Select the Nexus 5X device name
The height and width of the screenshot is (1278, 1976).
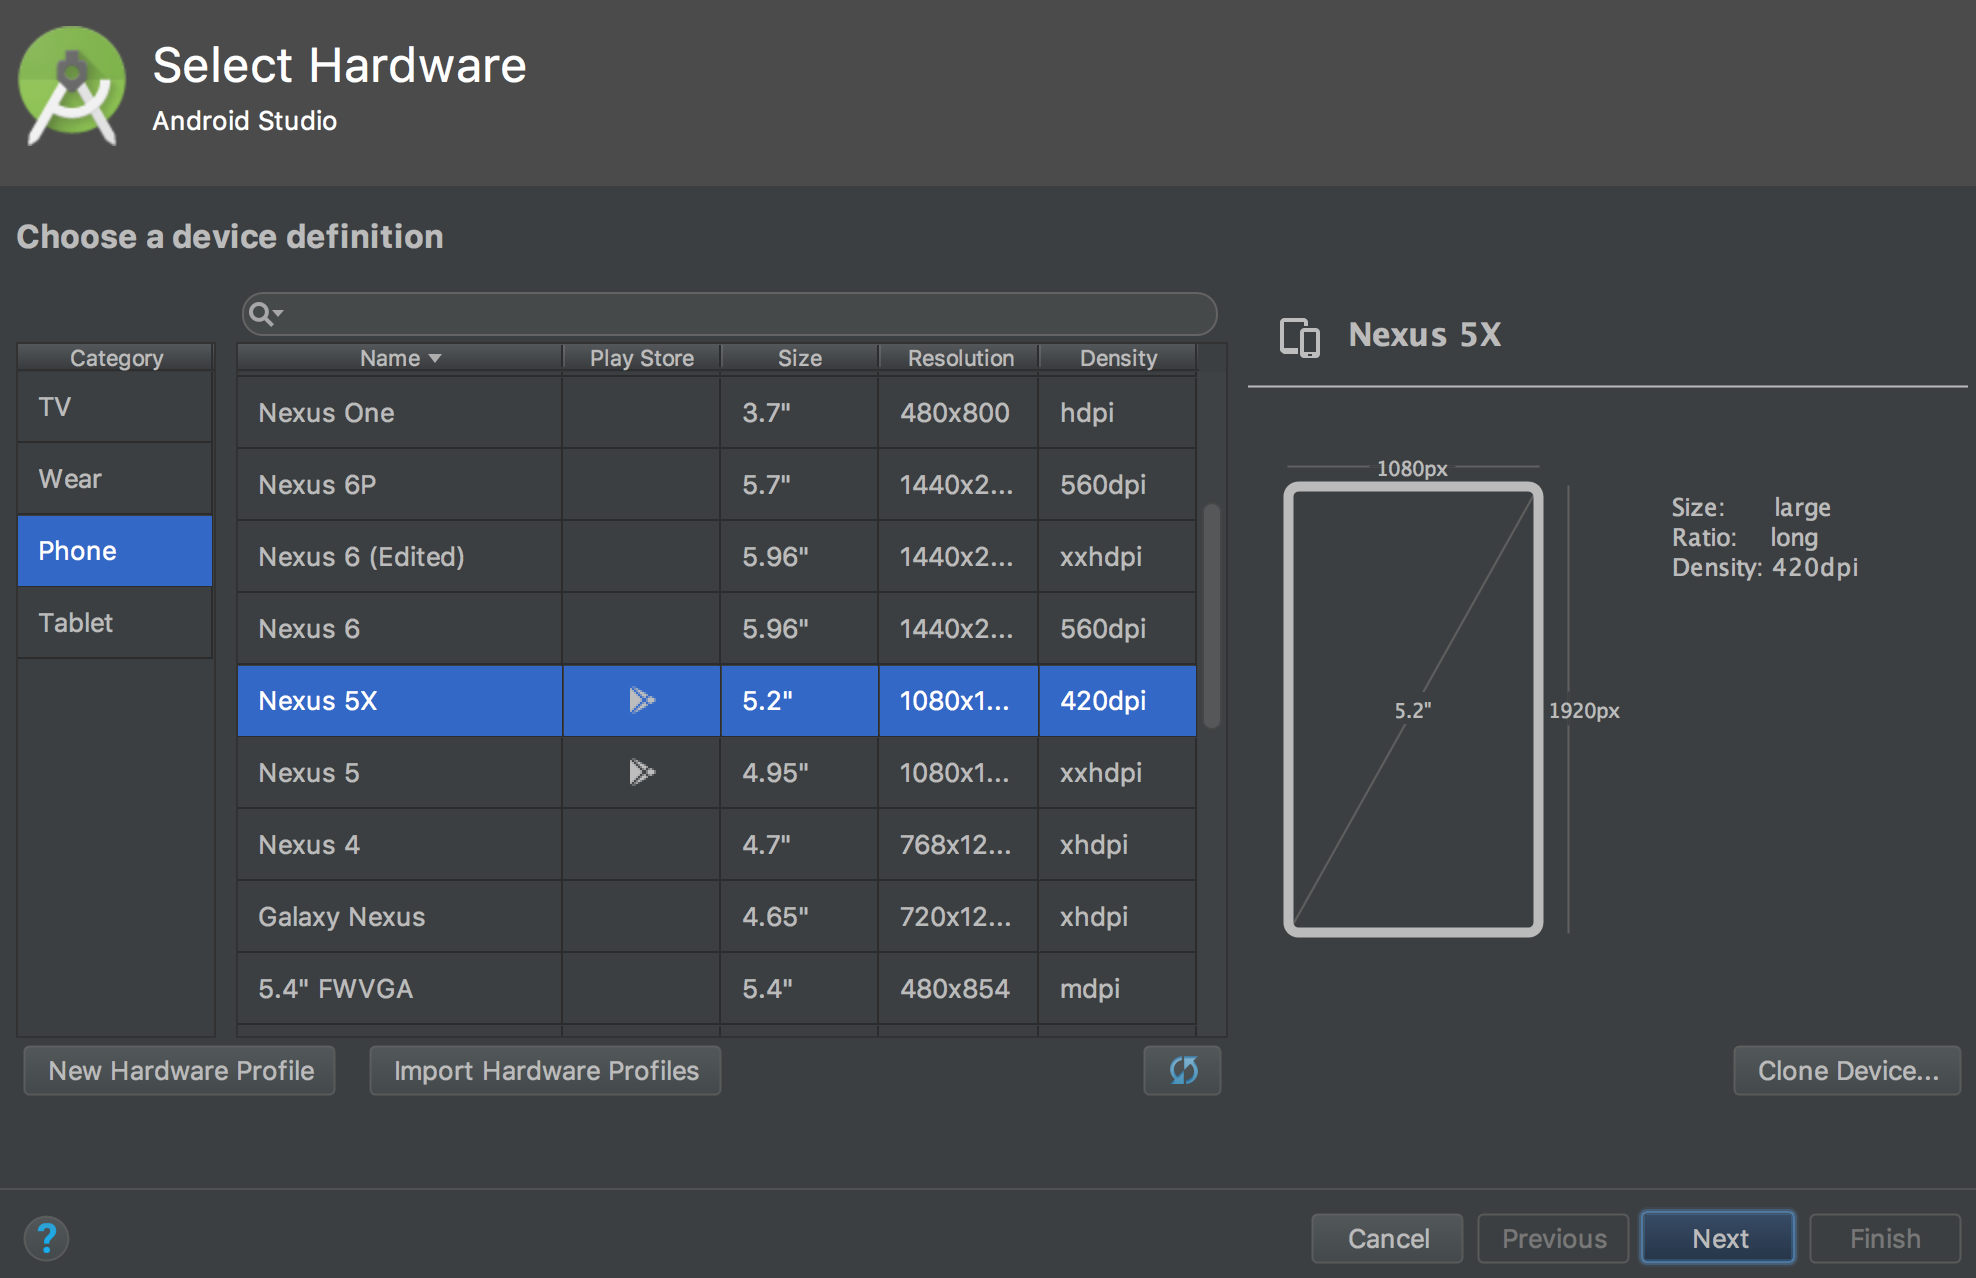318,700
